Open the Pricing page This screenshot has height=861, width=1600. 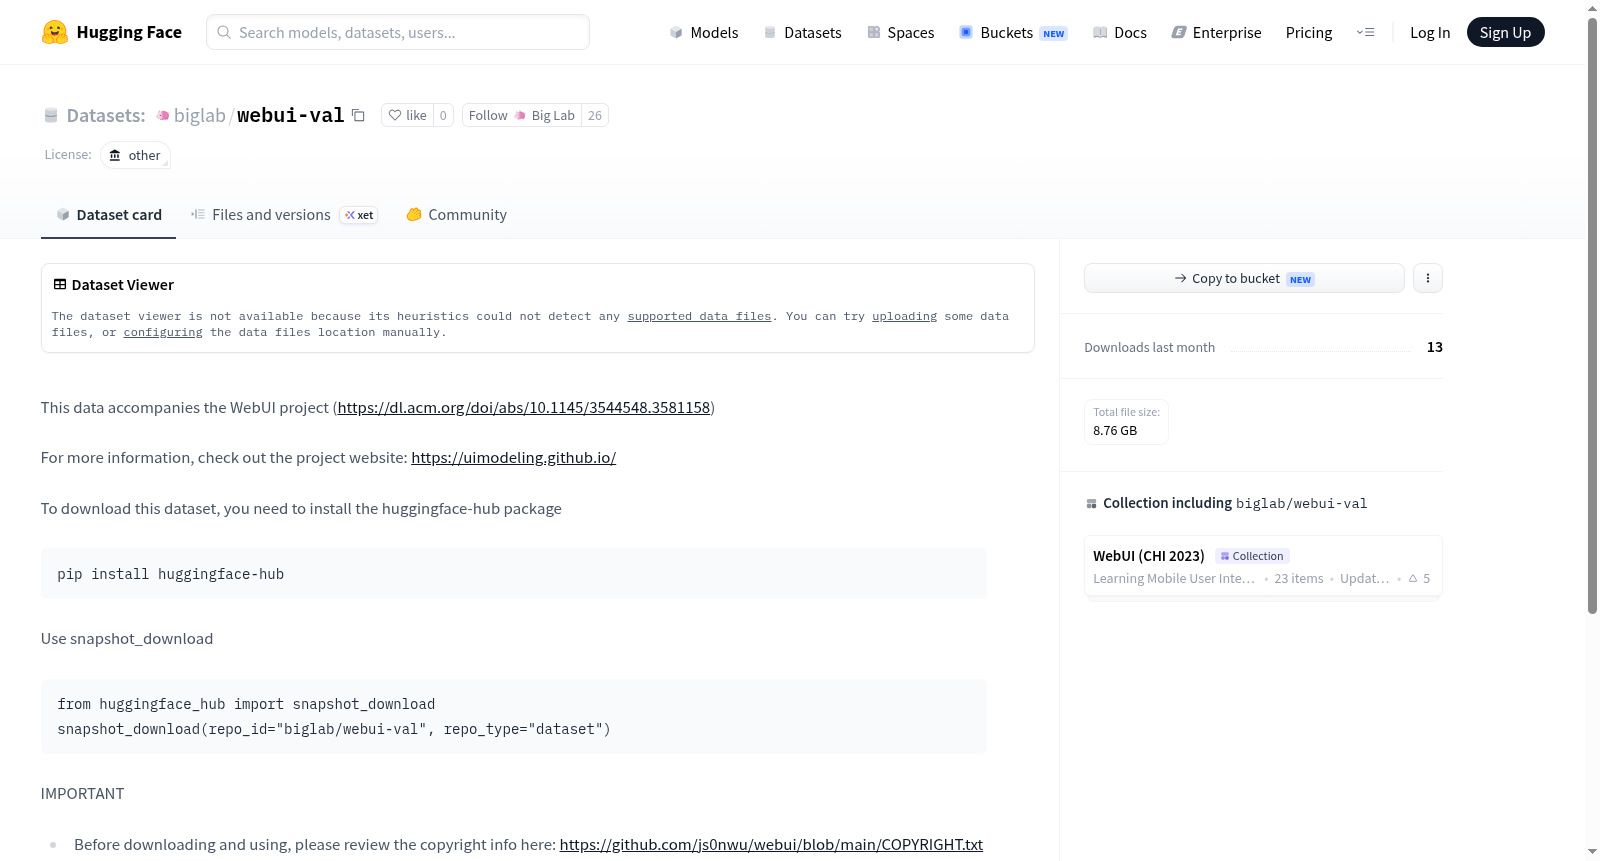coord(1309,32)
